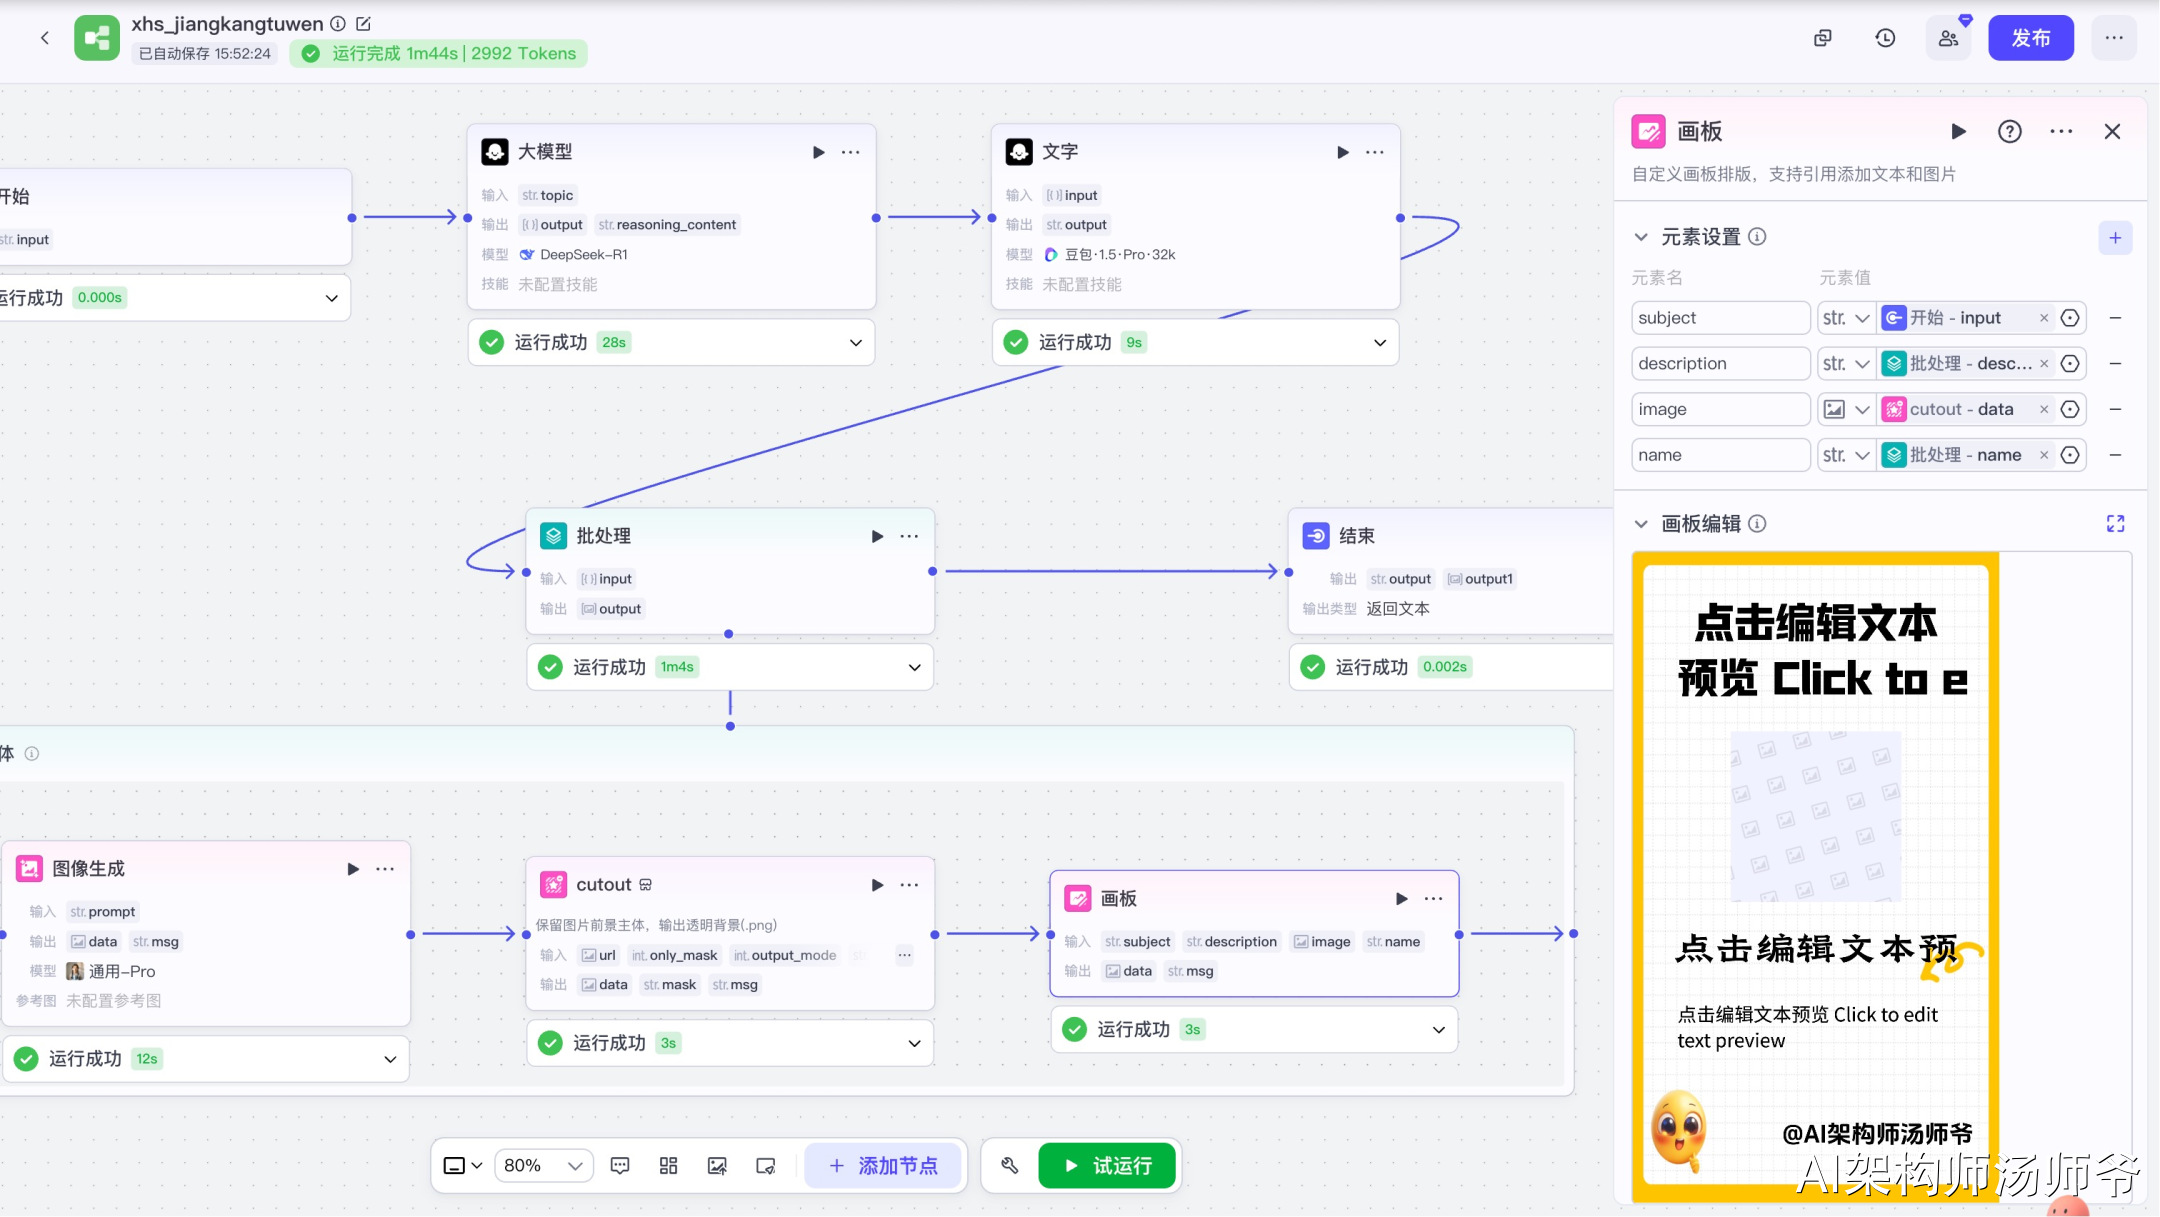Close the 画板 settings panel

click(x=2112, y=131)
